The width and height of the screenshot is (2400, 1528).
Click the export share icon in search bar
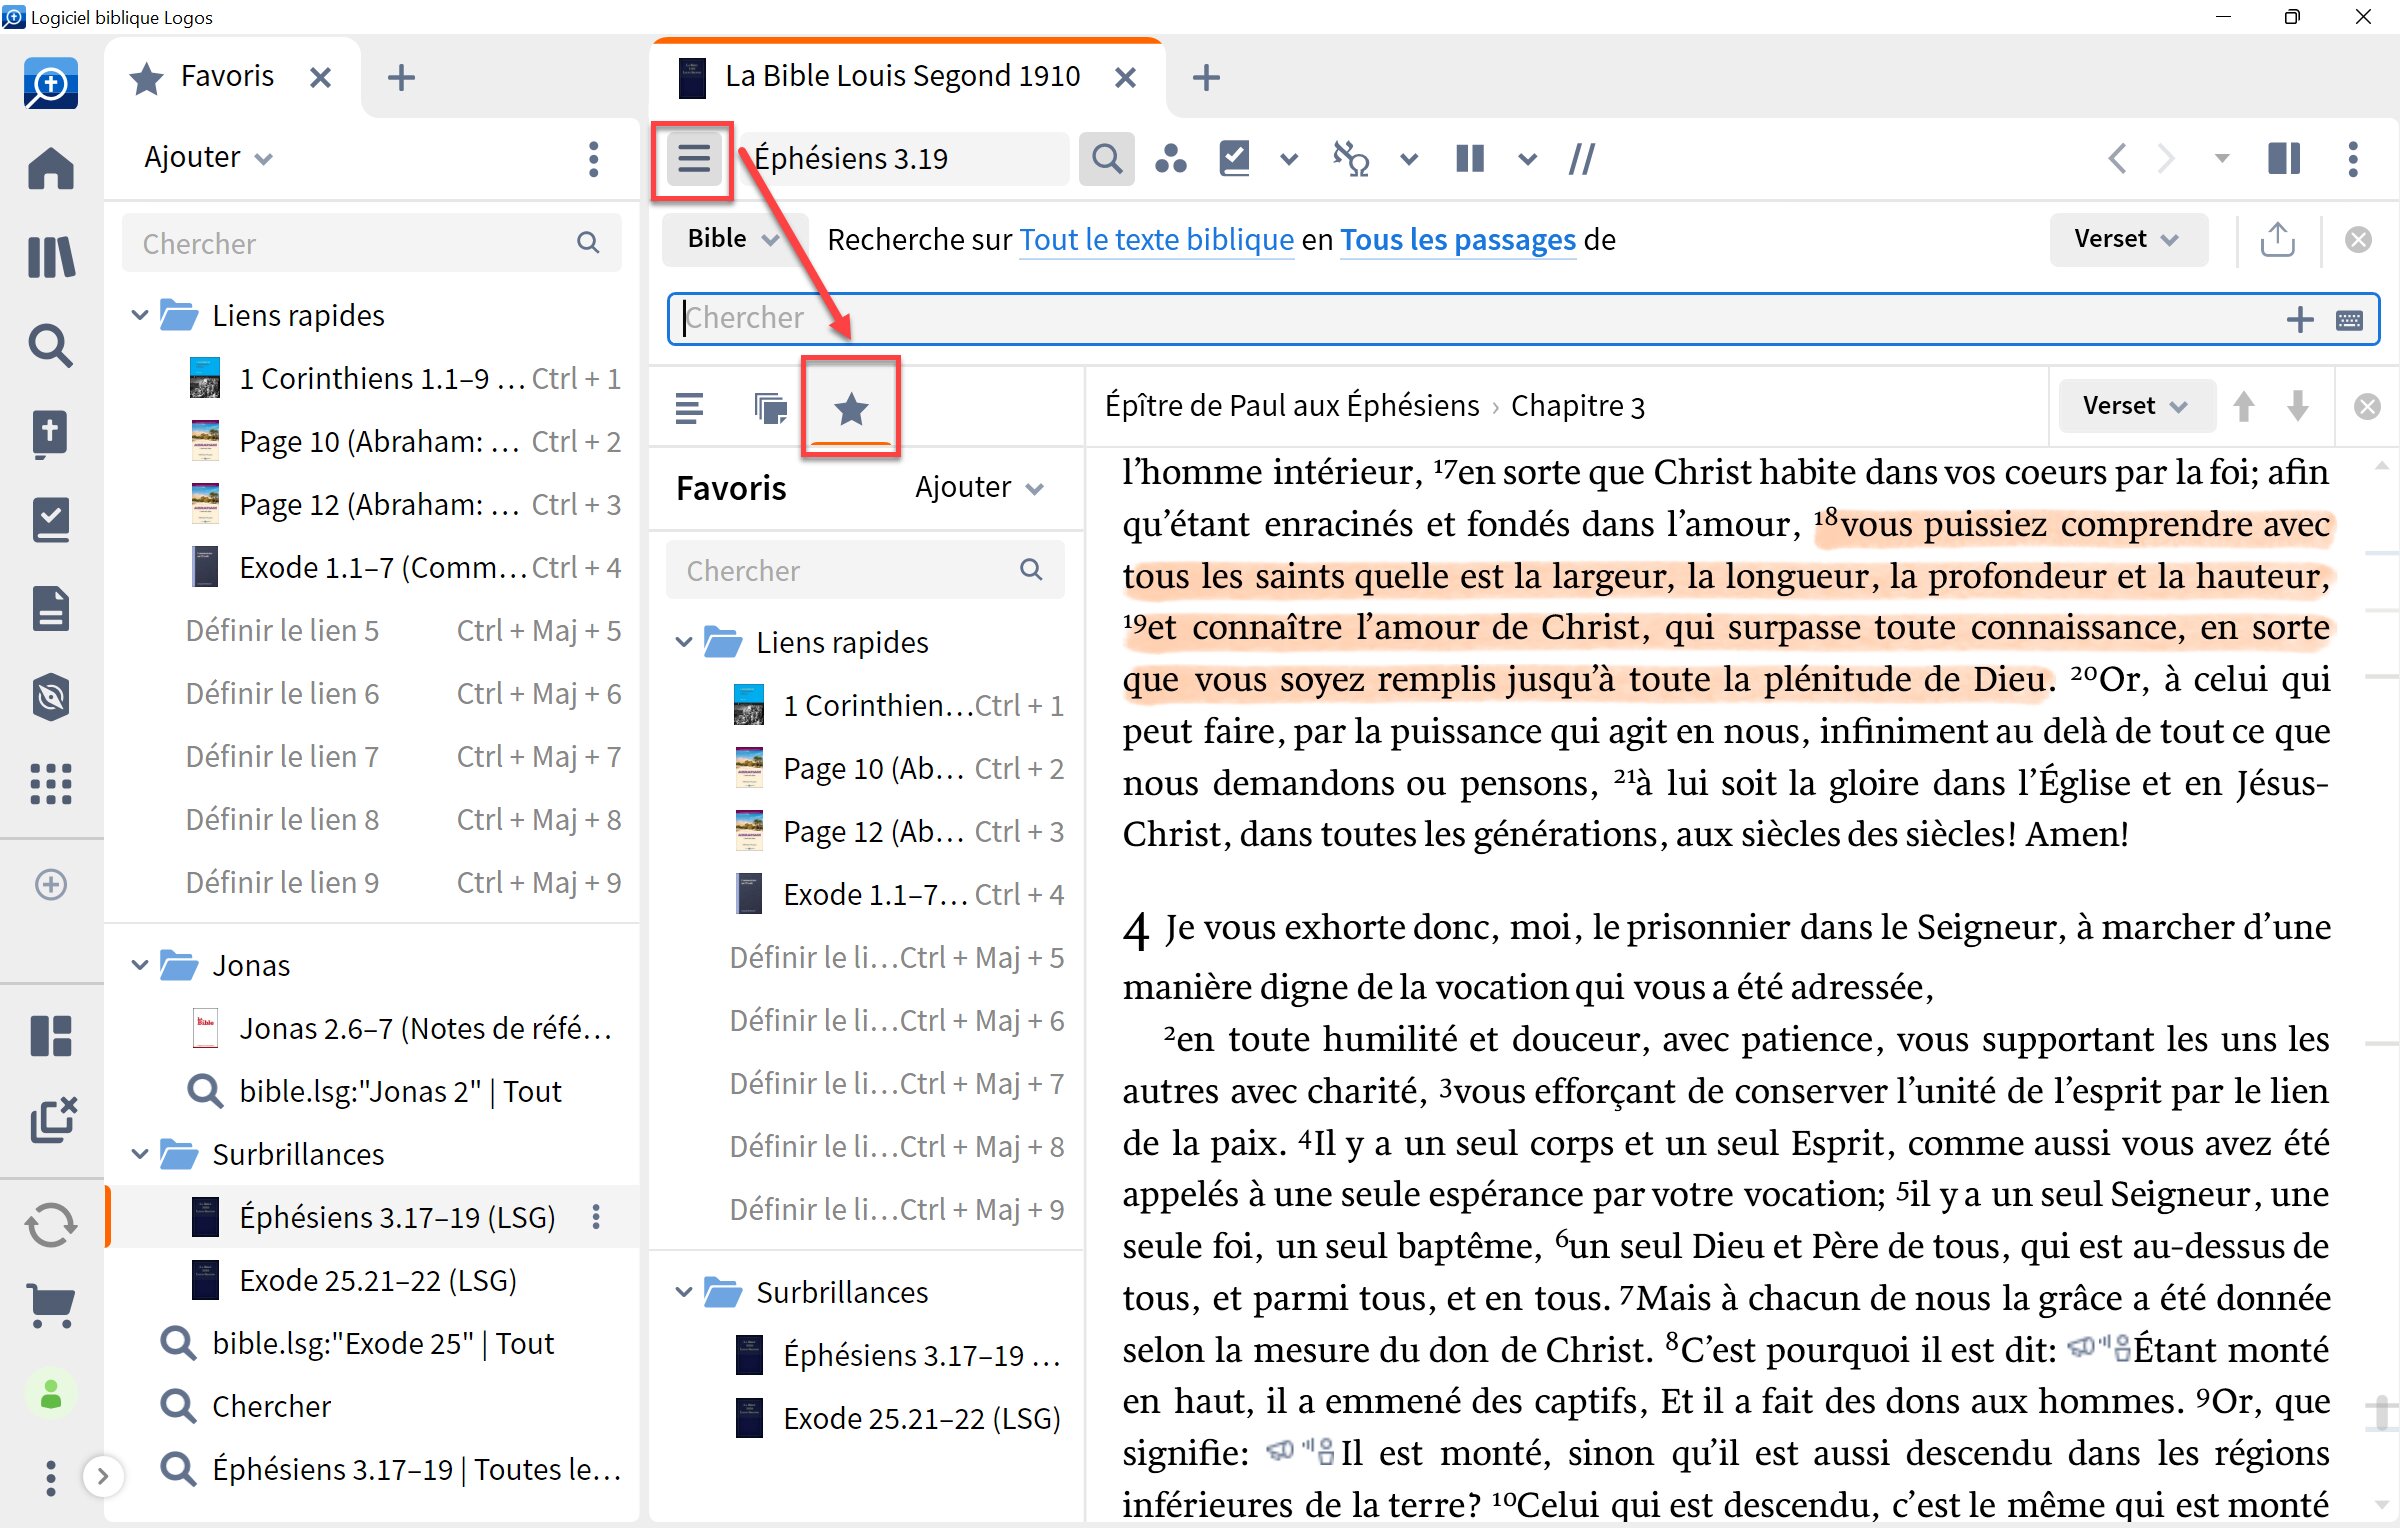(x=2278, y=240)
